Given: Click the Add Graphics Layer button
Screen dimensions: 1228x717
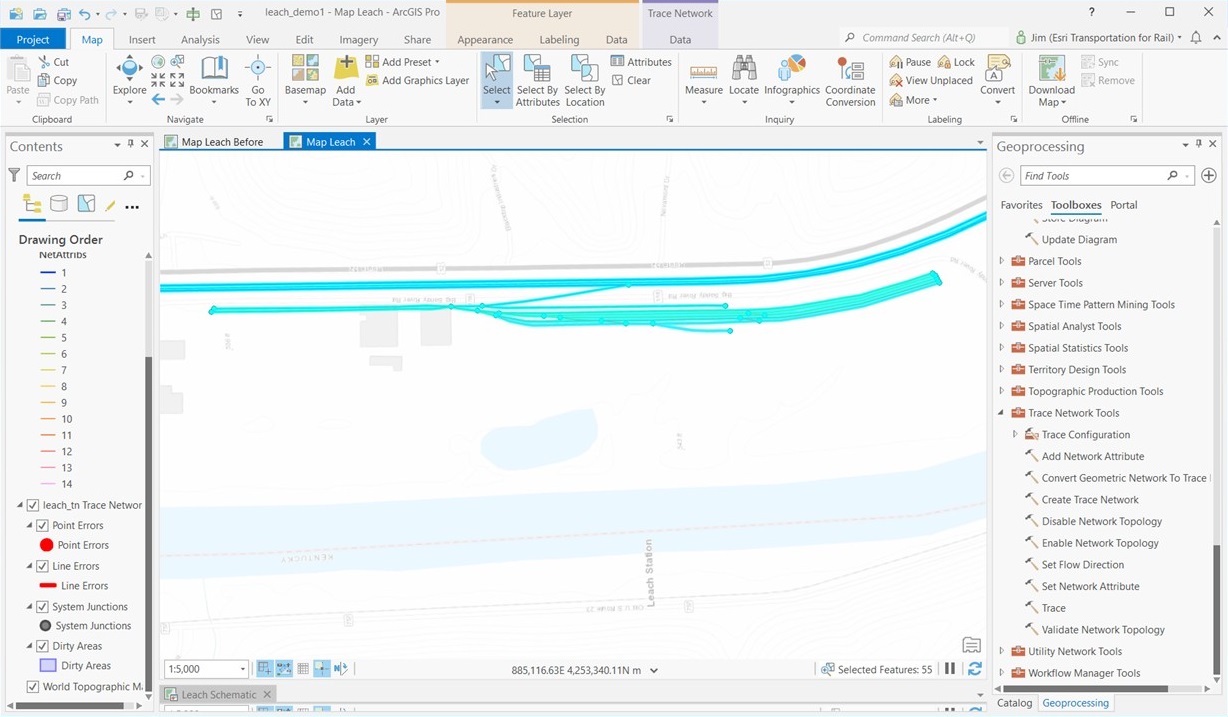Looking at the screenshot, I should [x=415, y=78].
